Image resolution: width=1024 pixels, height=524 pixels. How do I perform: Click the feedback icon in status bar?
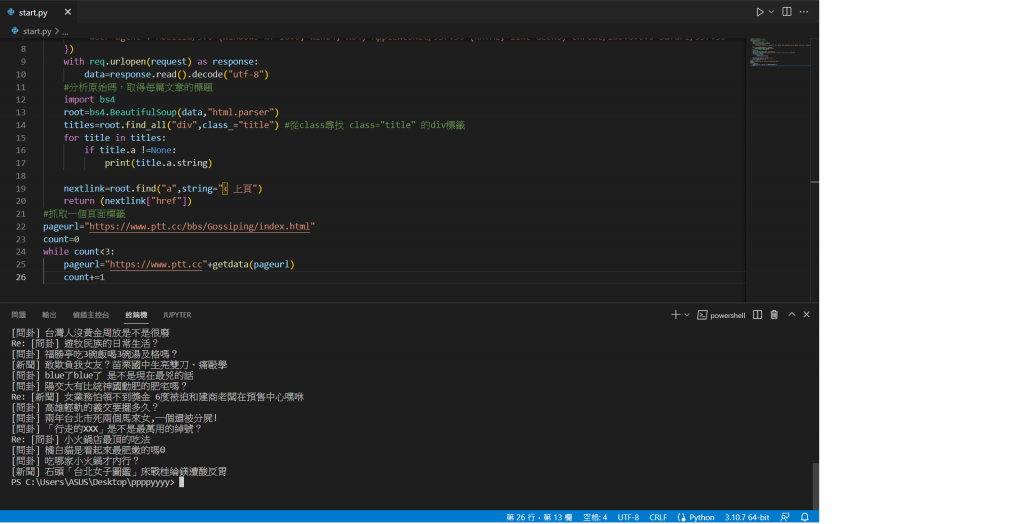785,517
